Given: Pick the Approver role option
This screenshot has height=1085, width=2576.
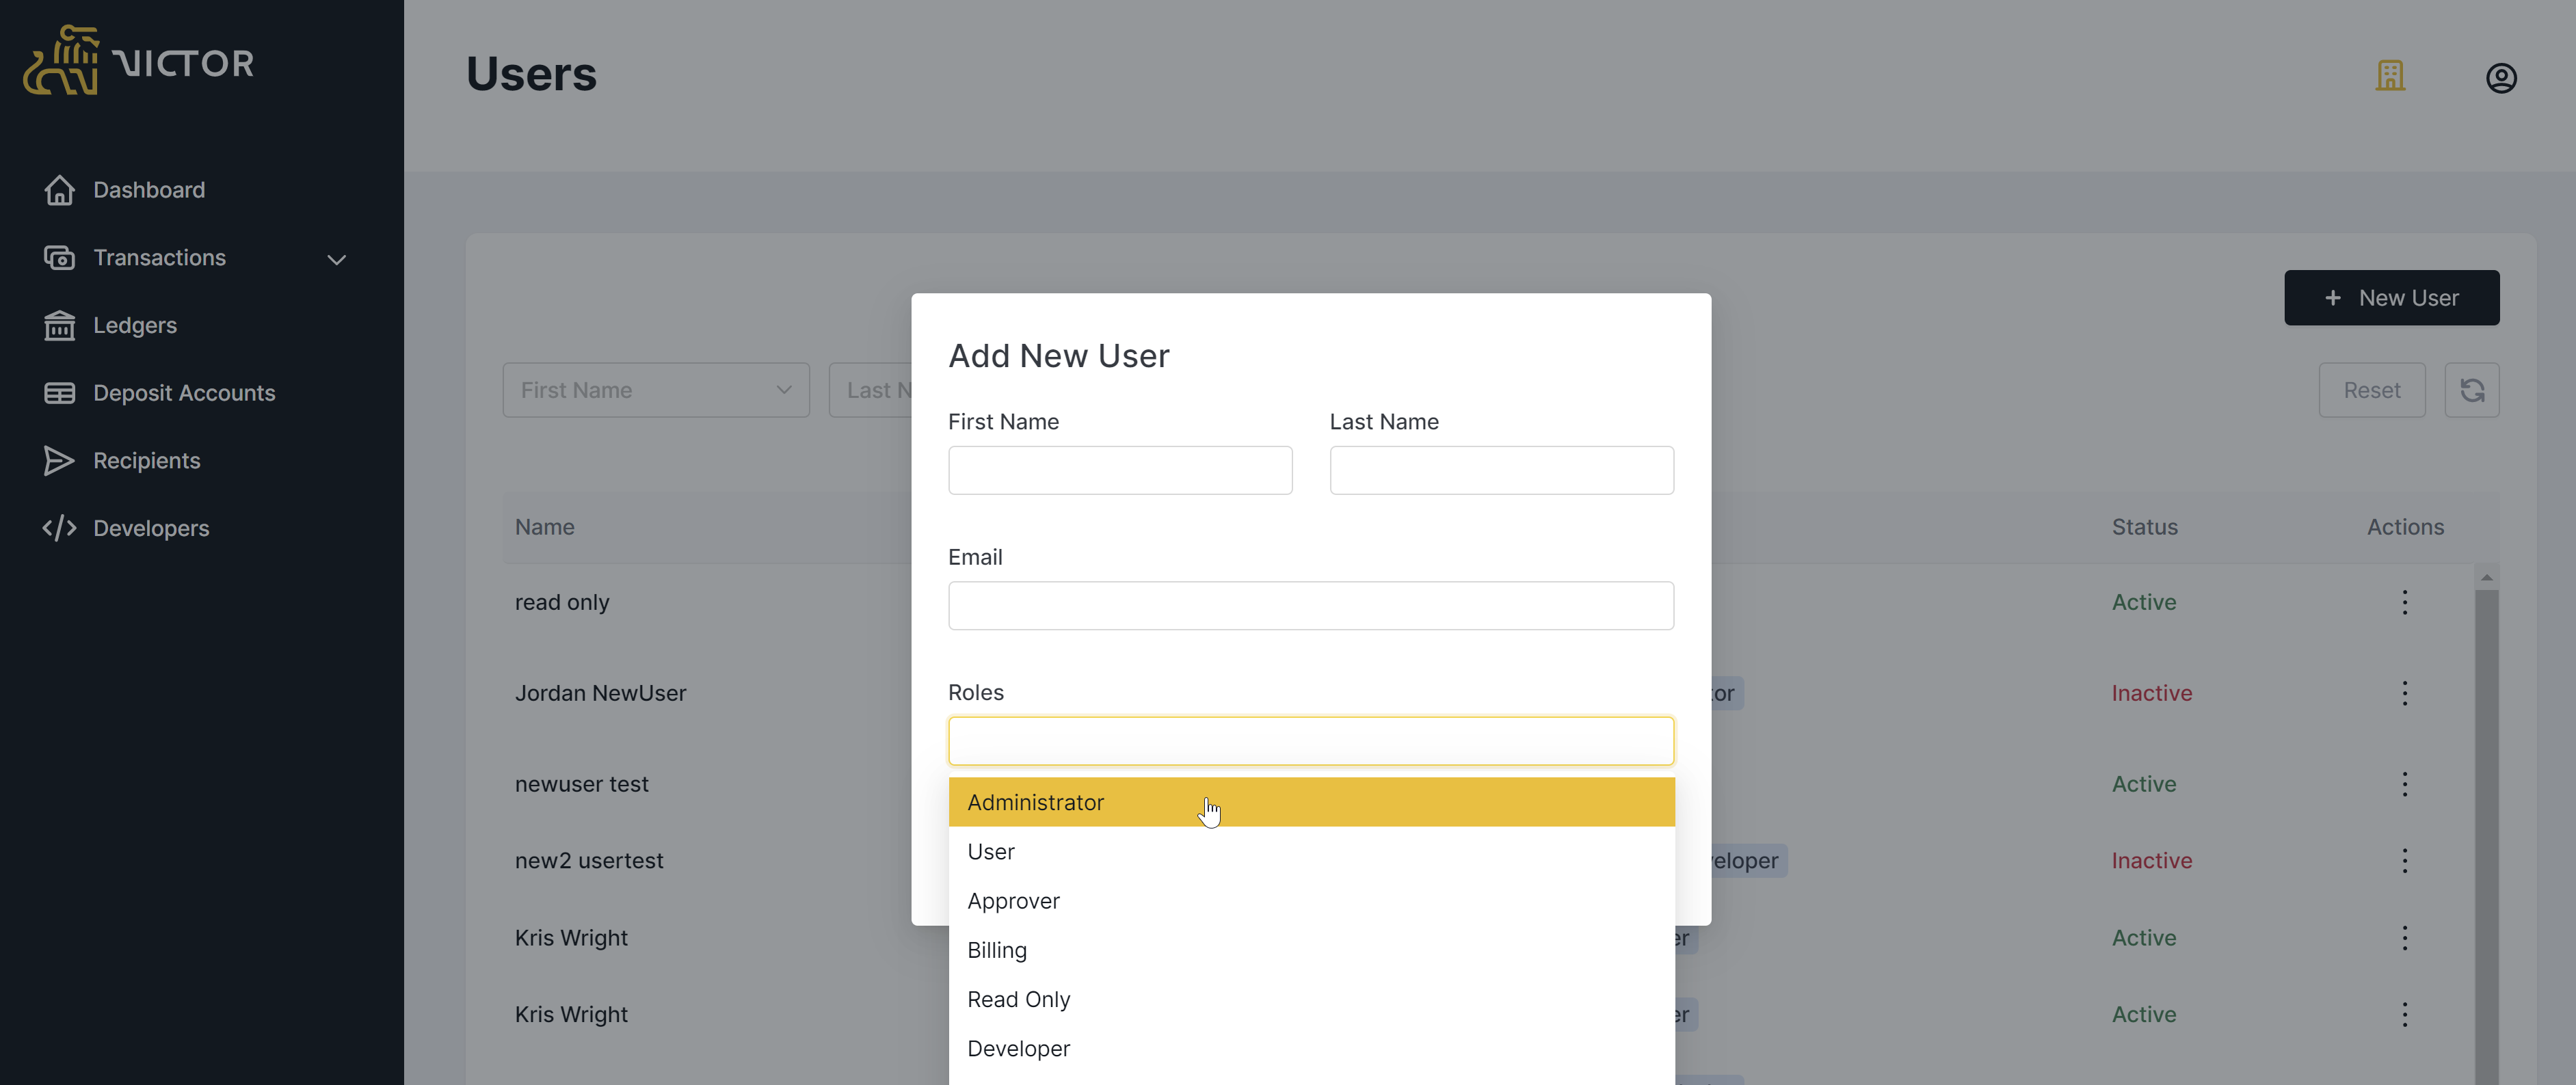Looking at the screenshot, I should click(x=1013, y=901).
